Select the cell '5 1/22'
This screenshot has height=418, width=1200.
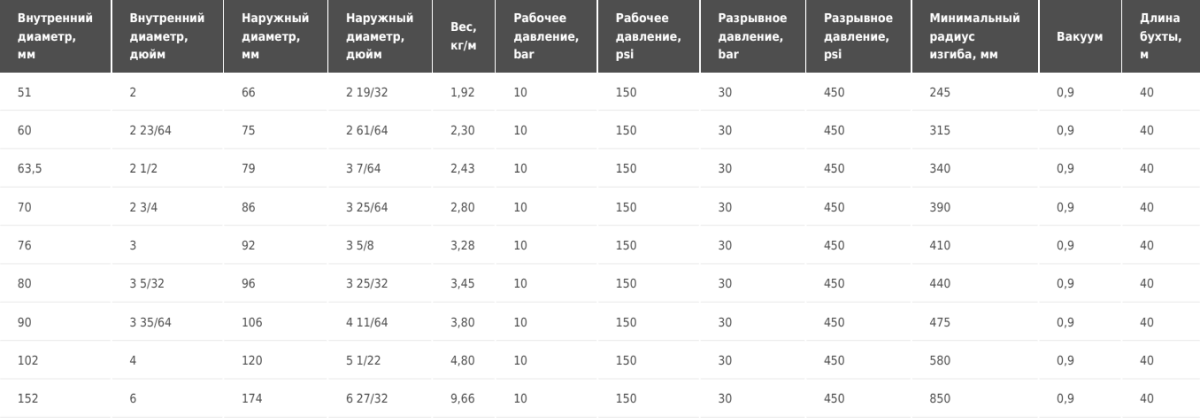(x=362, y=361)
